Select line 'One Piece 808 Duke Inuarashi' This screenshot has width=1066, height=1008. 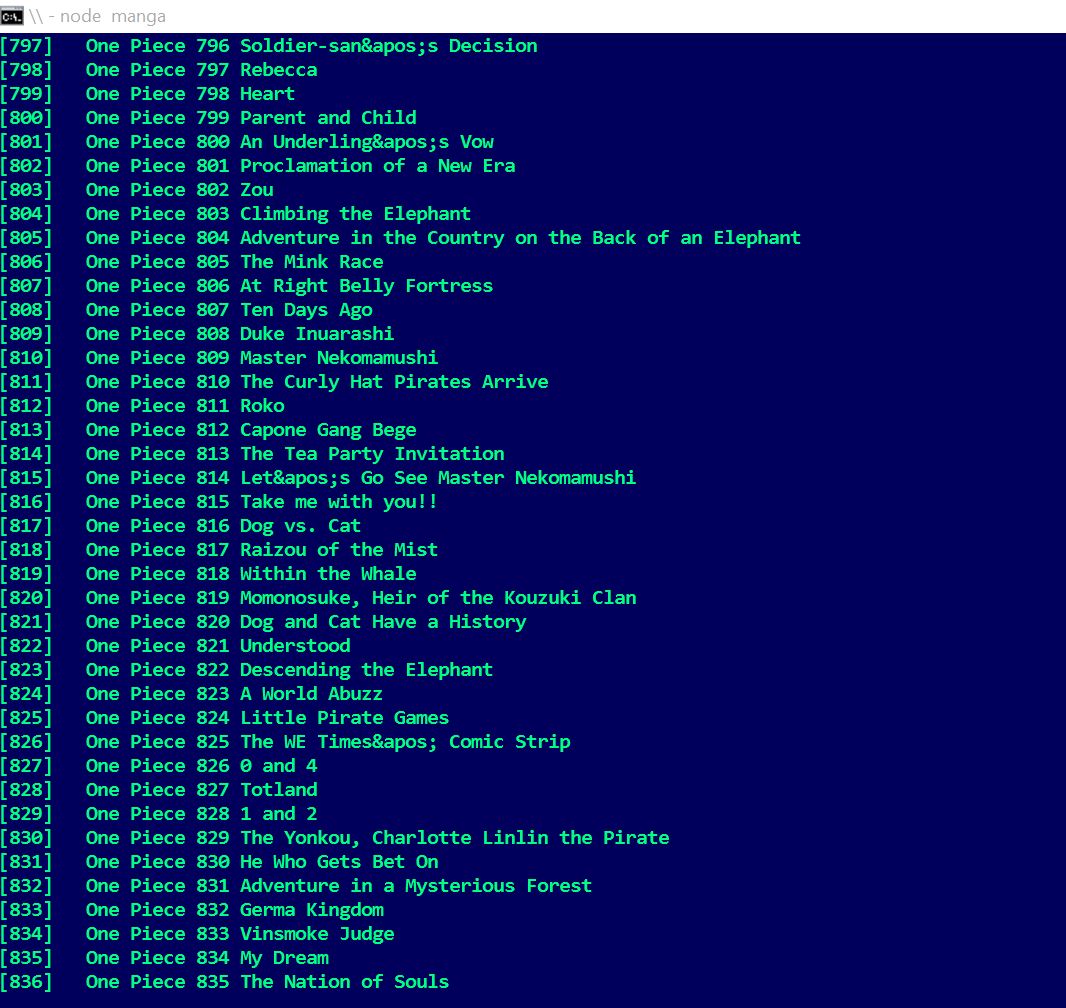coord(240,334)
